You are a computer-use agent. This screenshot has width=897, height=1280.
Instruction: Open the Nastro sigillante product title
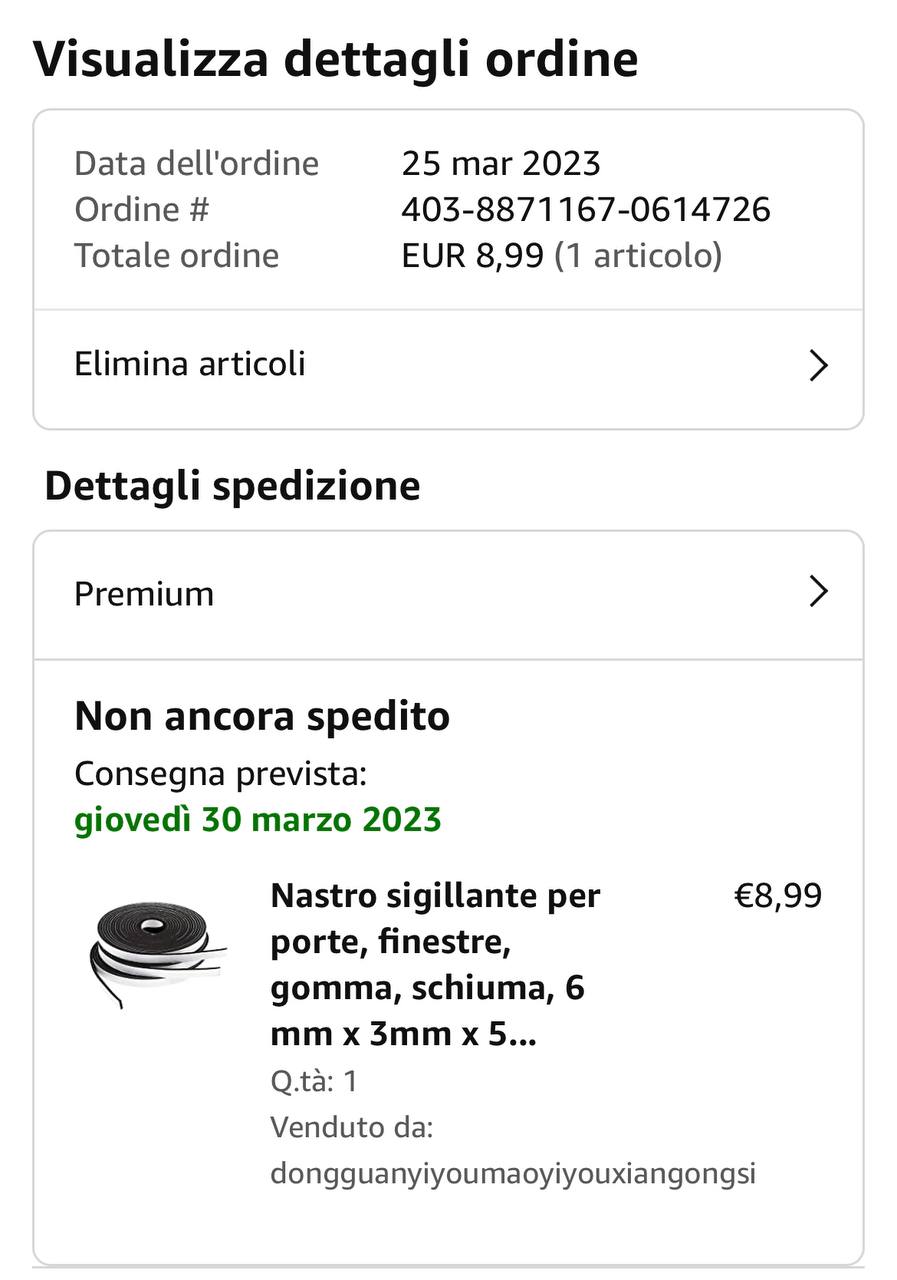point(435,965)
